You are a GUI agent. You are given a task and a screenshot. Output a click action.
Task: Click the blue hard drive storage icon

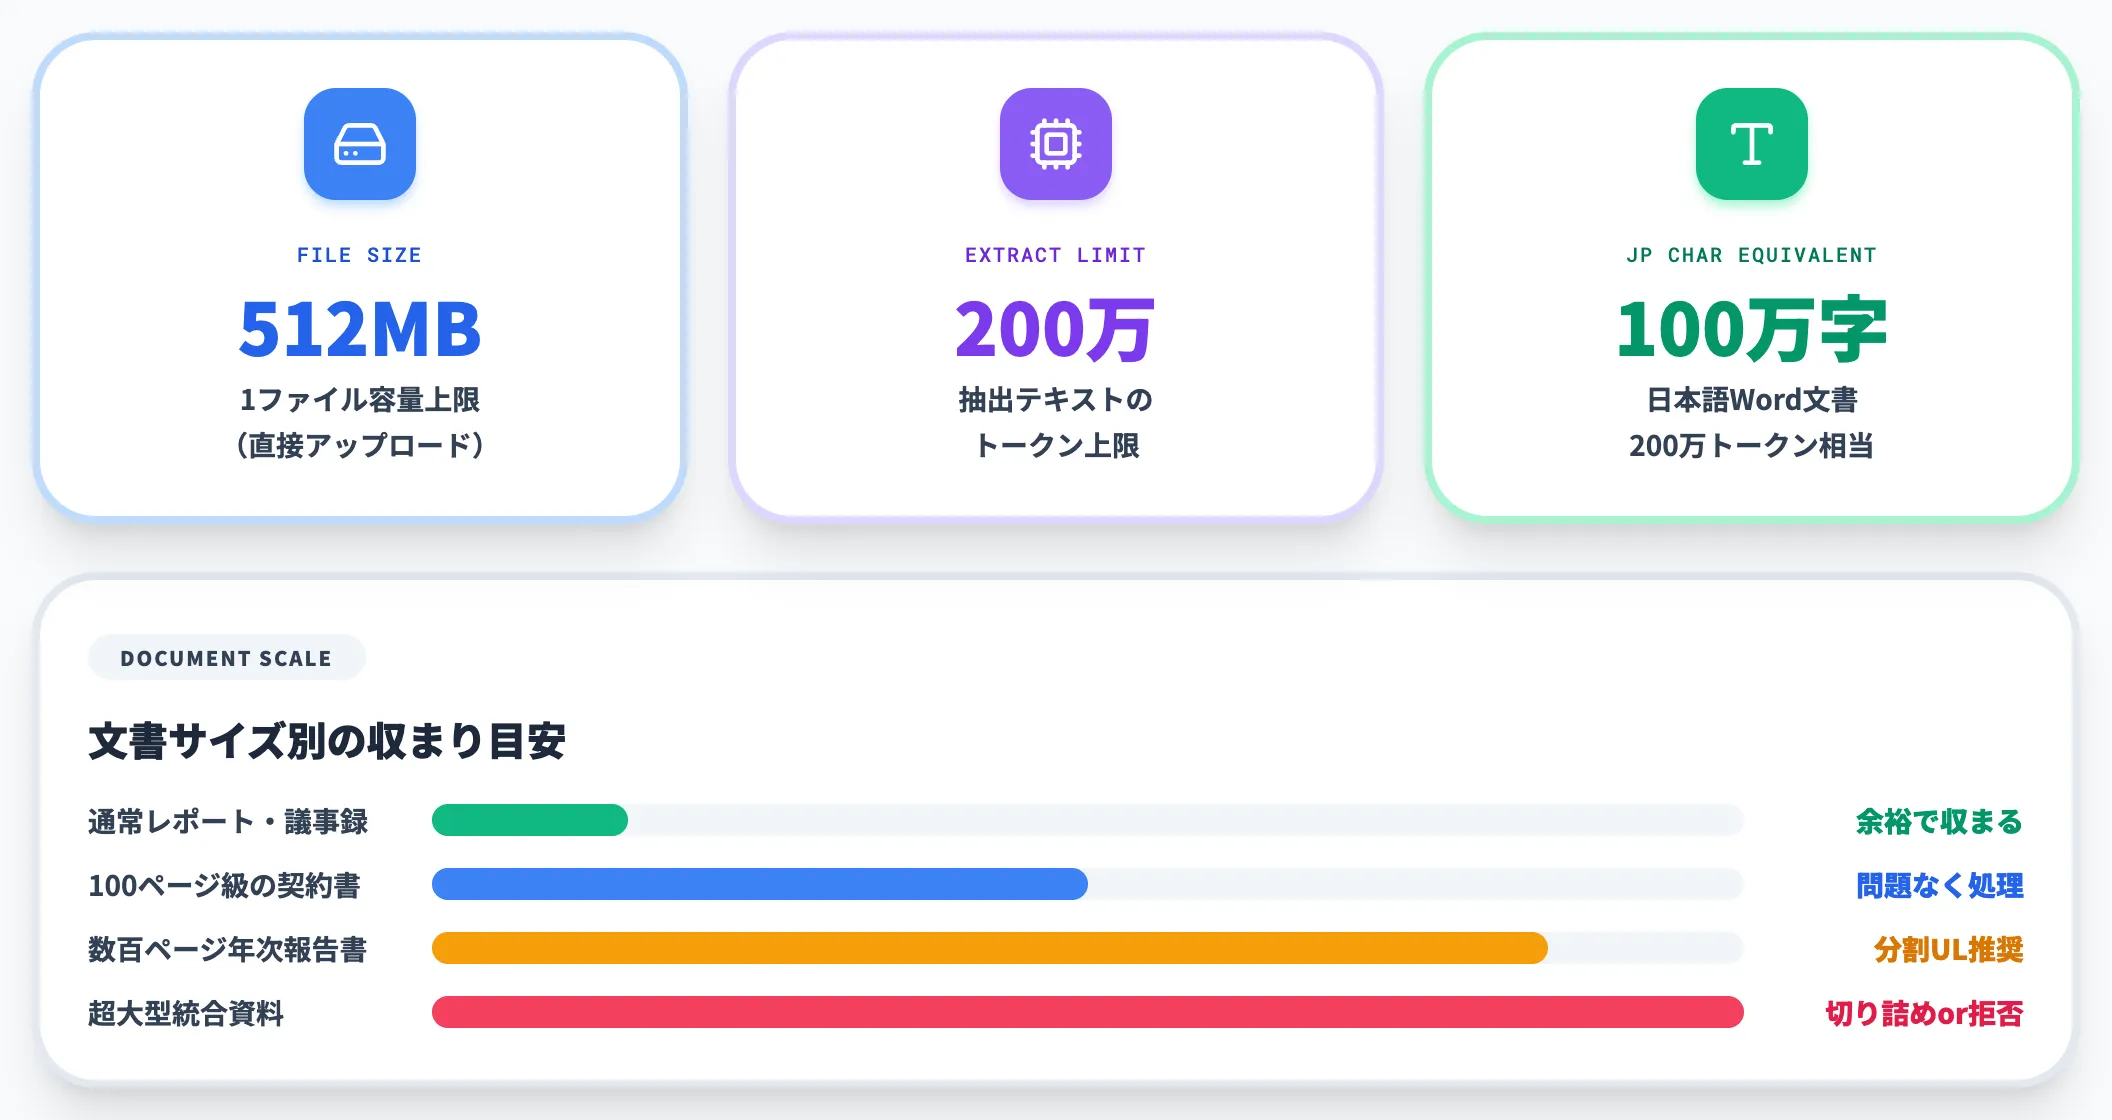coord(360,144)
